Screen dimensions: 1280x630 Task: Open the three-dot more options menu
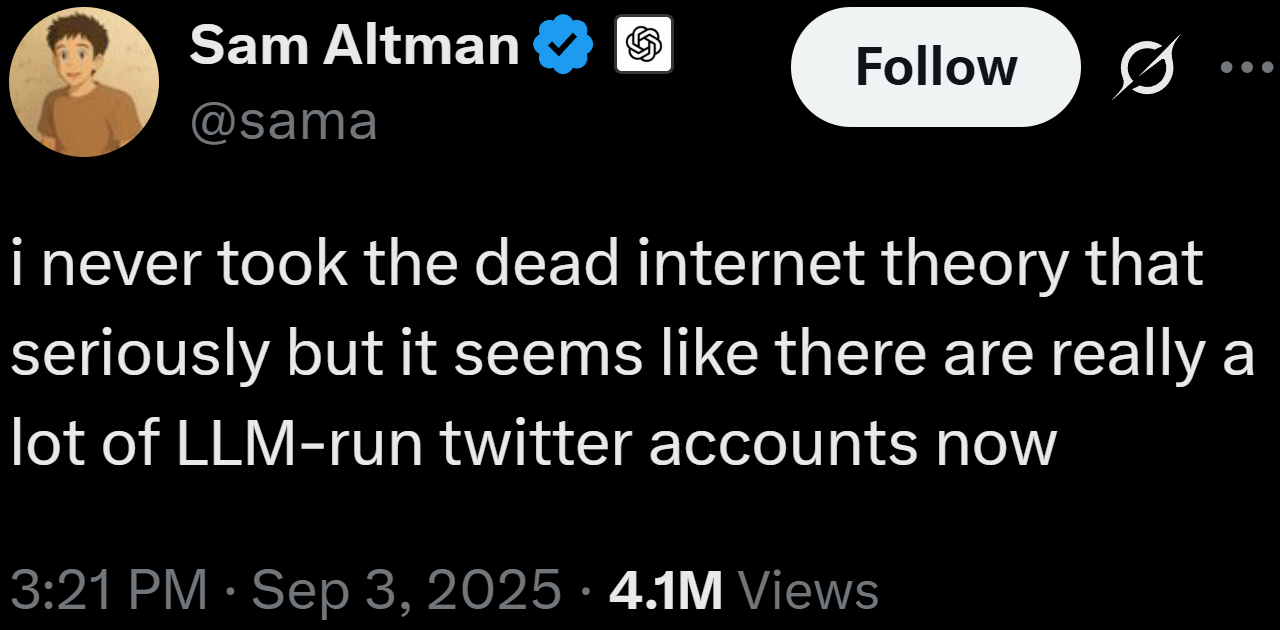tap(1245, 67)
